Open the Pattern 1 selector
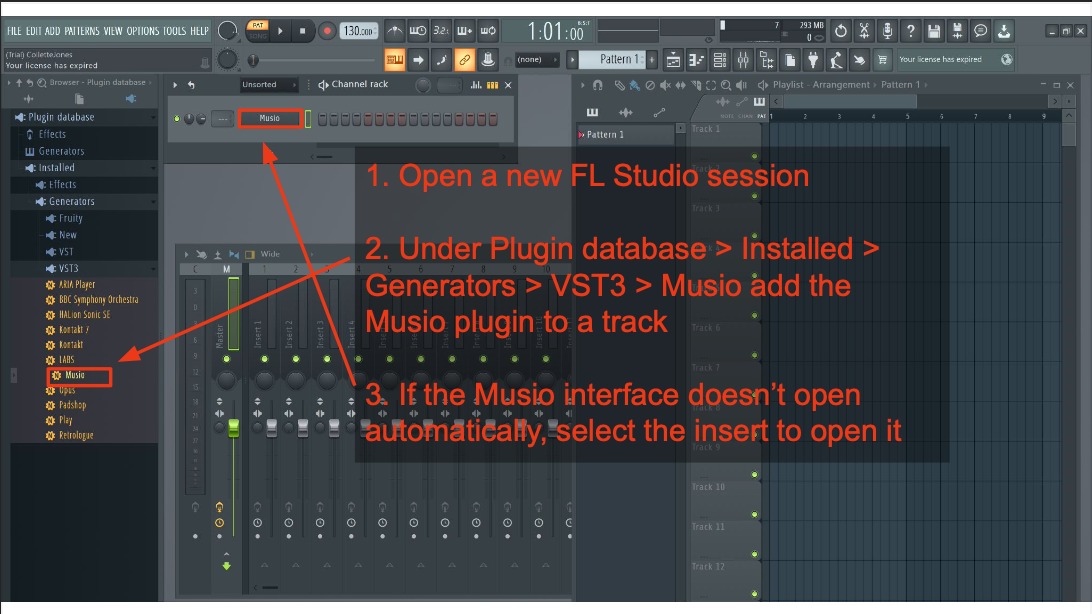 (x=613, y=59)
